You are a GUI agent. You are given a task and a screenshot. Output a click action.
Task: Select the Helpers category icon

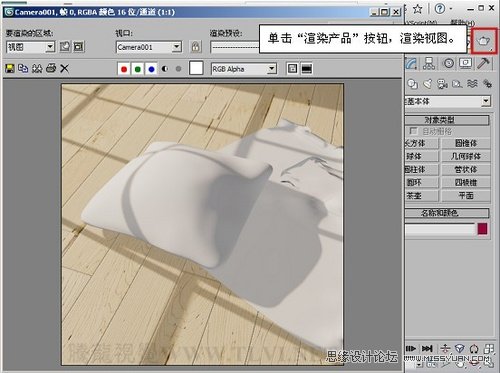[457, 84]
